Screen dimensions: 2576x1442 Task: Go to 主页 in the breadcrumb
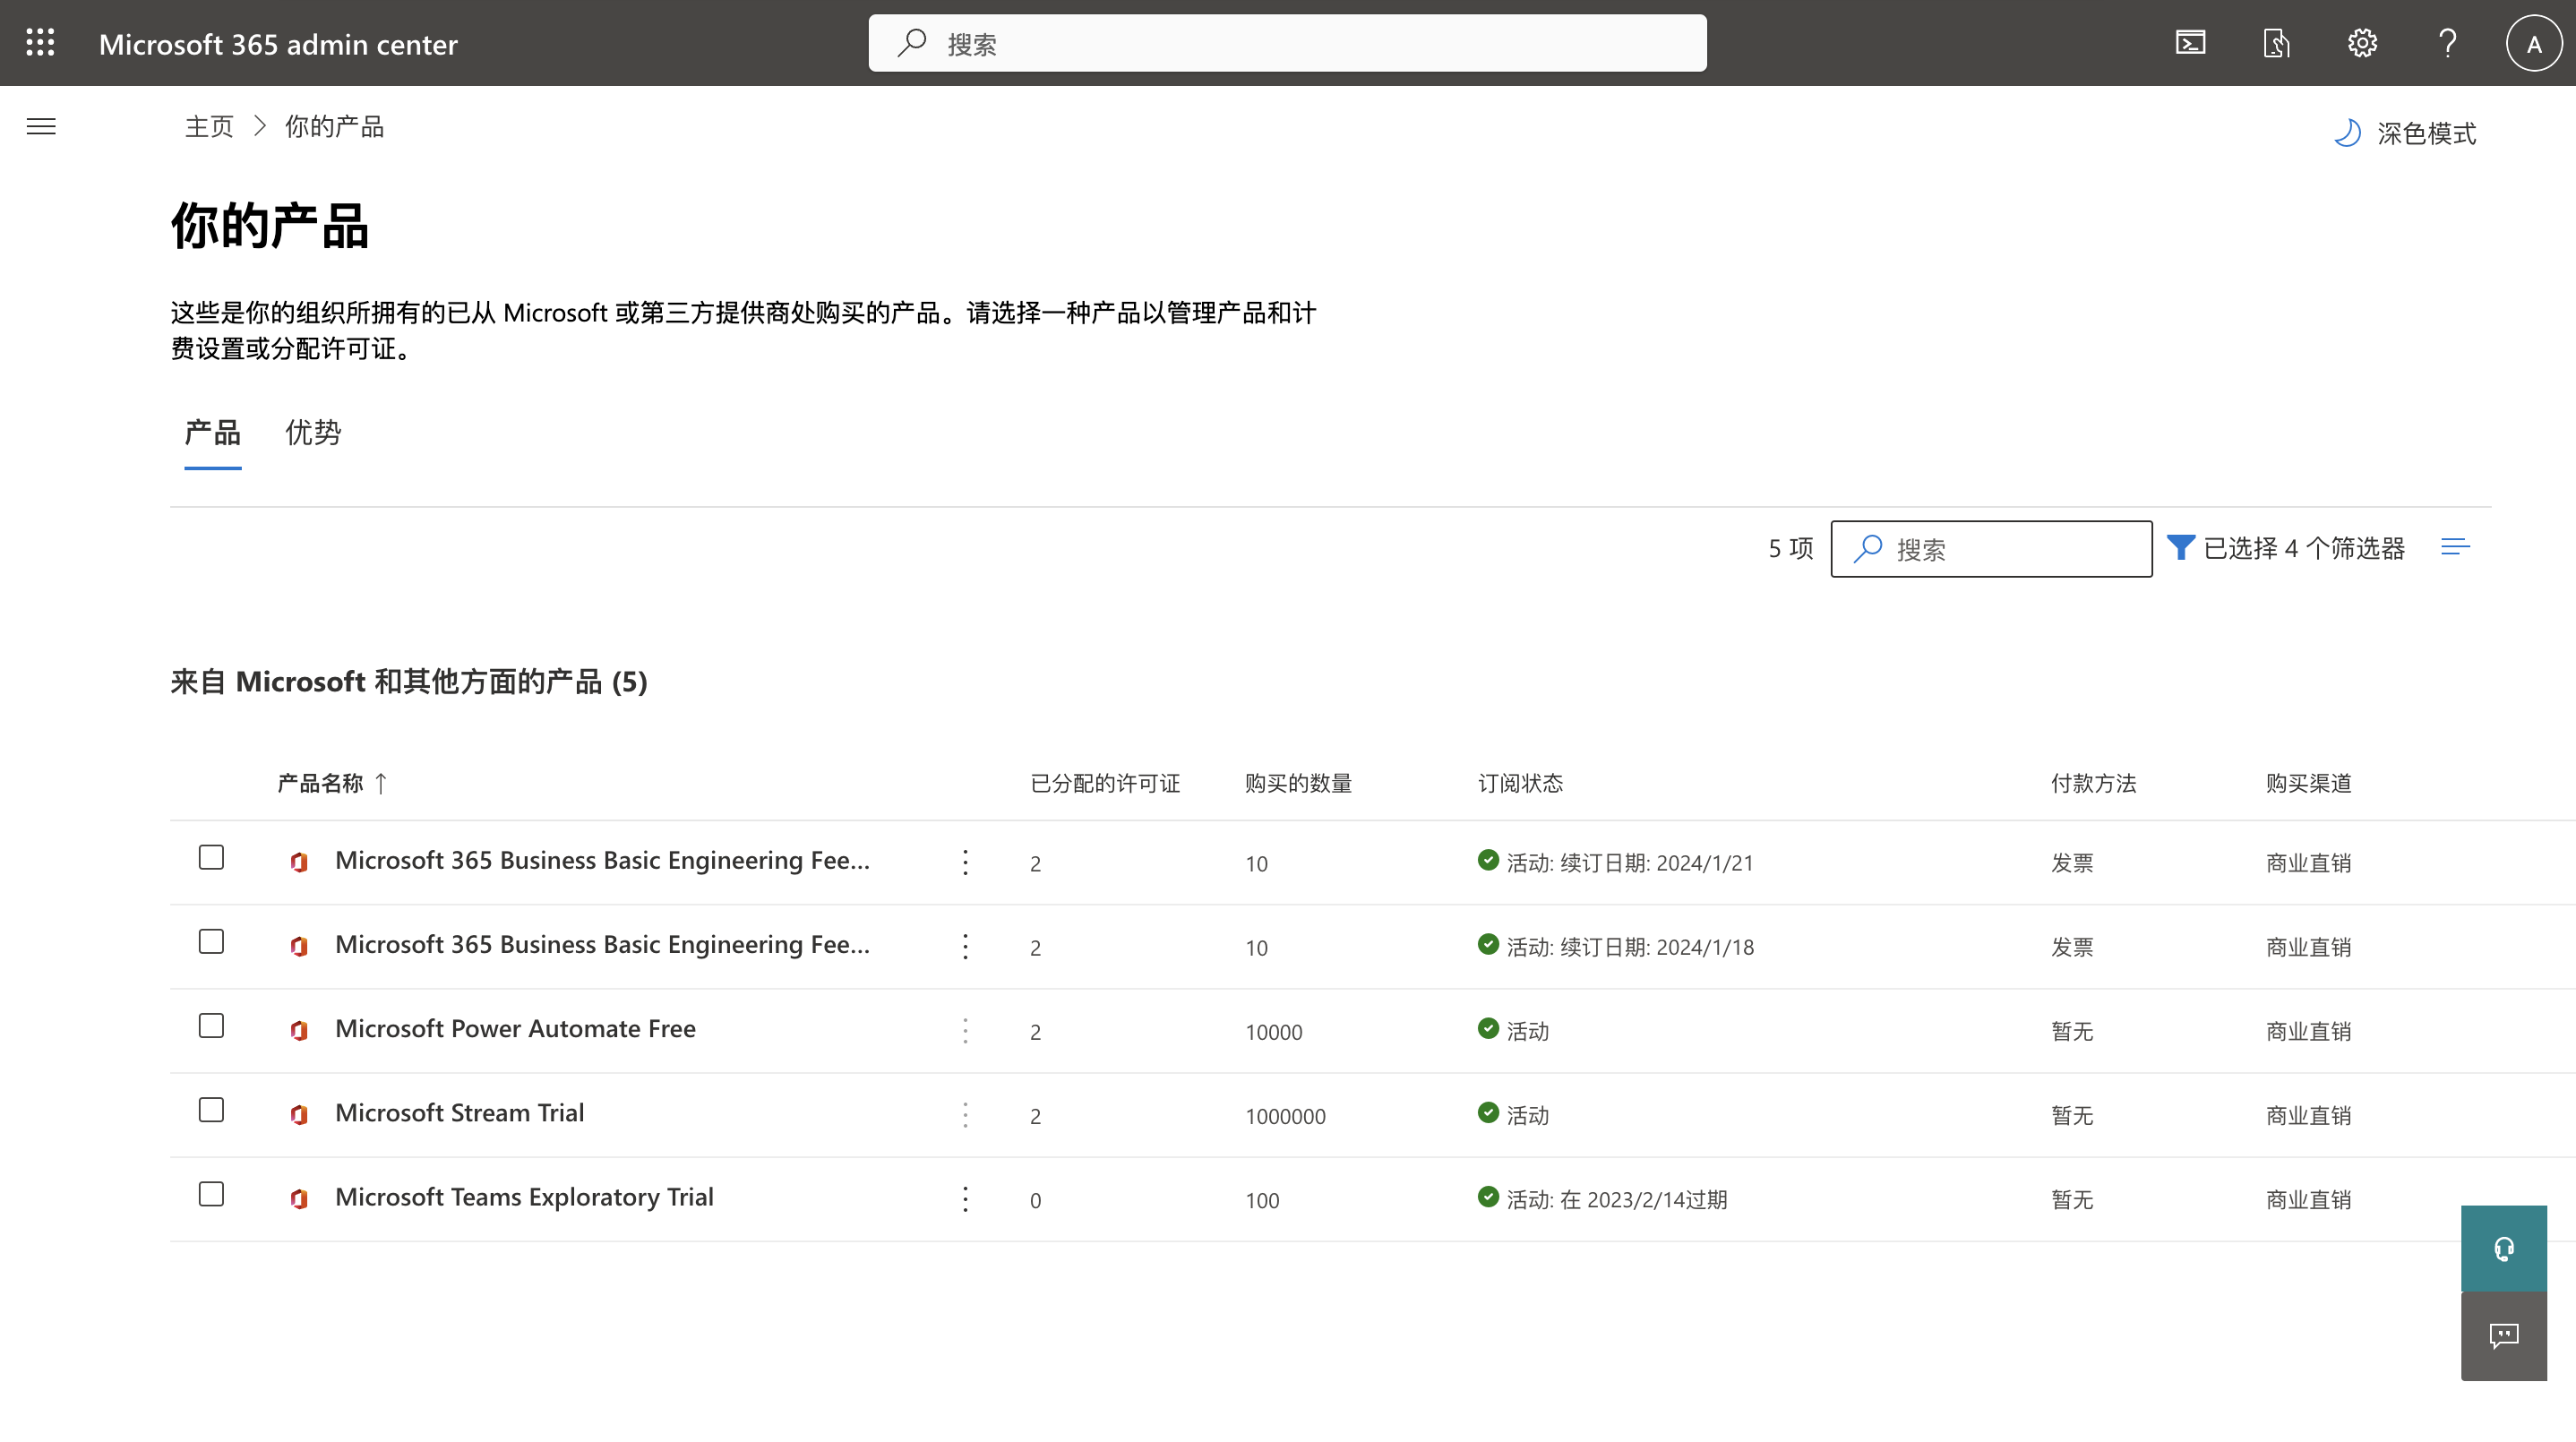pos(209,126)
